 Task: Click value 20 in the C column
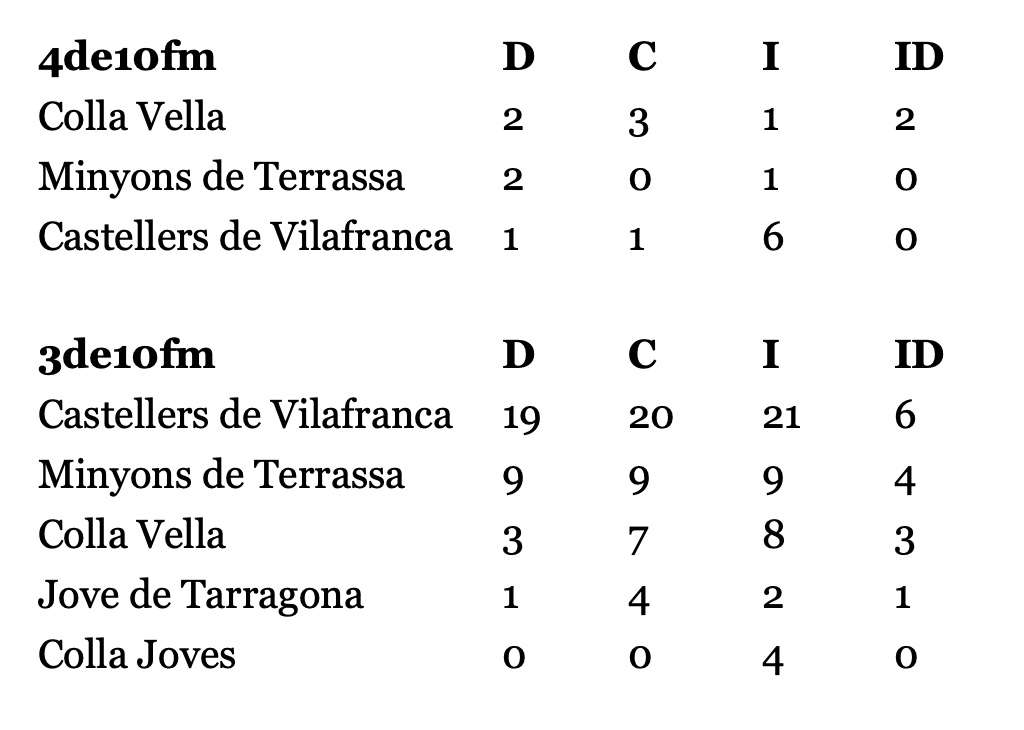pos(650,418)
